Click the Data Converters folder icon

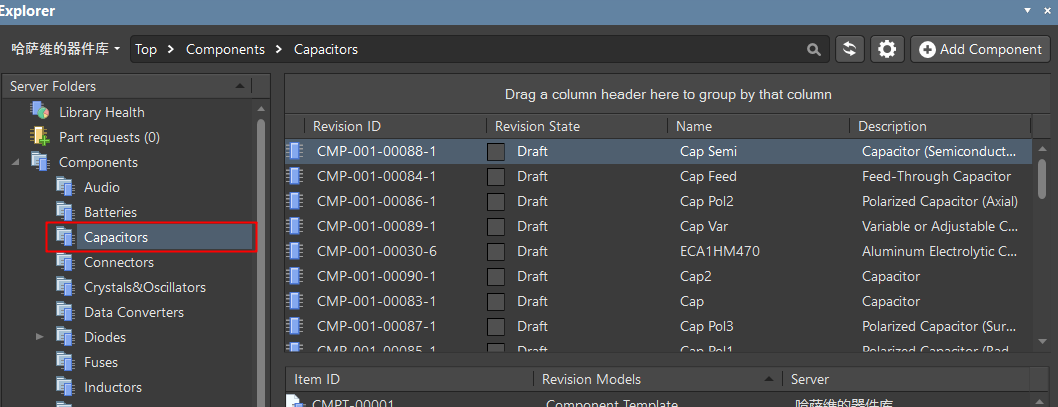pyautogui.click(x=65, y=312)
